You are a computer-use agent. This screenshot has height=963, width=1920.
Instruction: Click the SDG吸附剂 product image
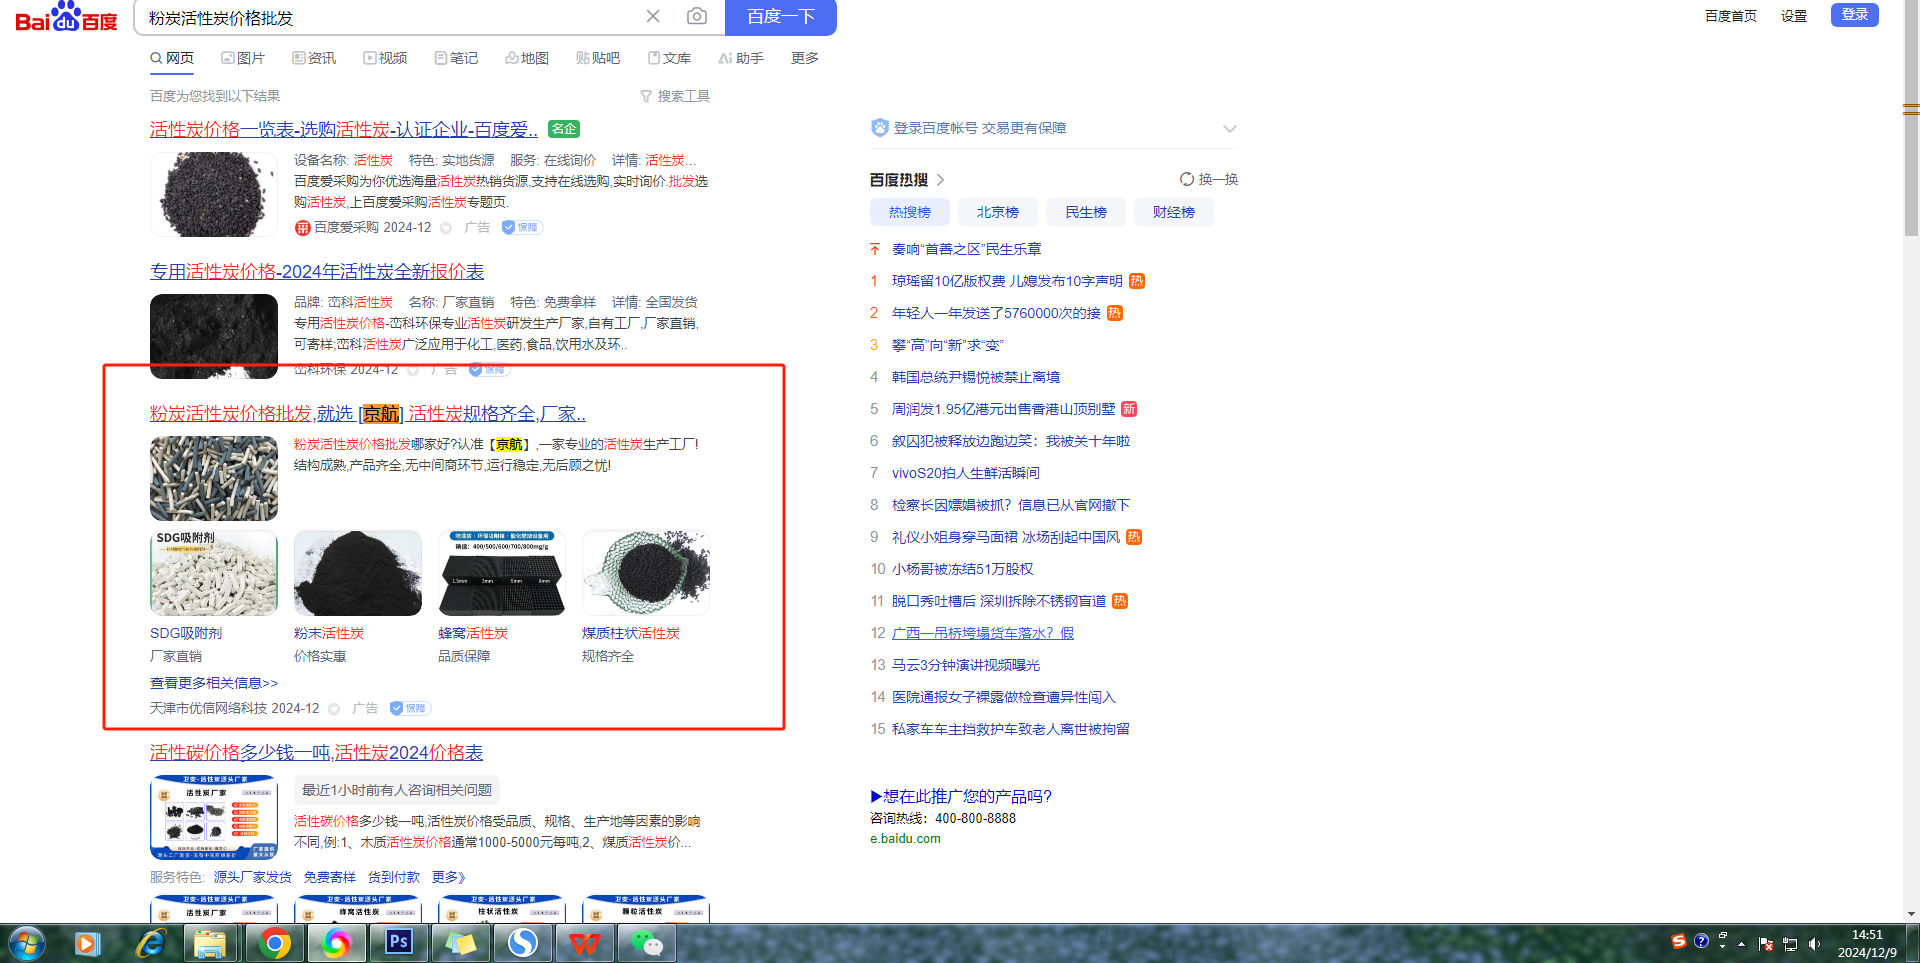(x=214, y=573)
